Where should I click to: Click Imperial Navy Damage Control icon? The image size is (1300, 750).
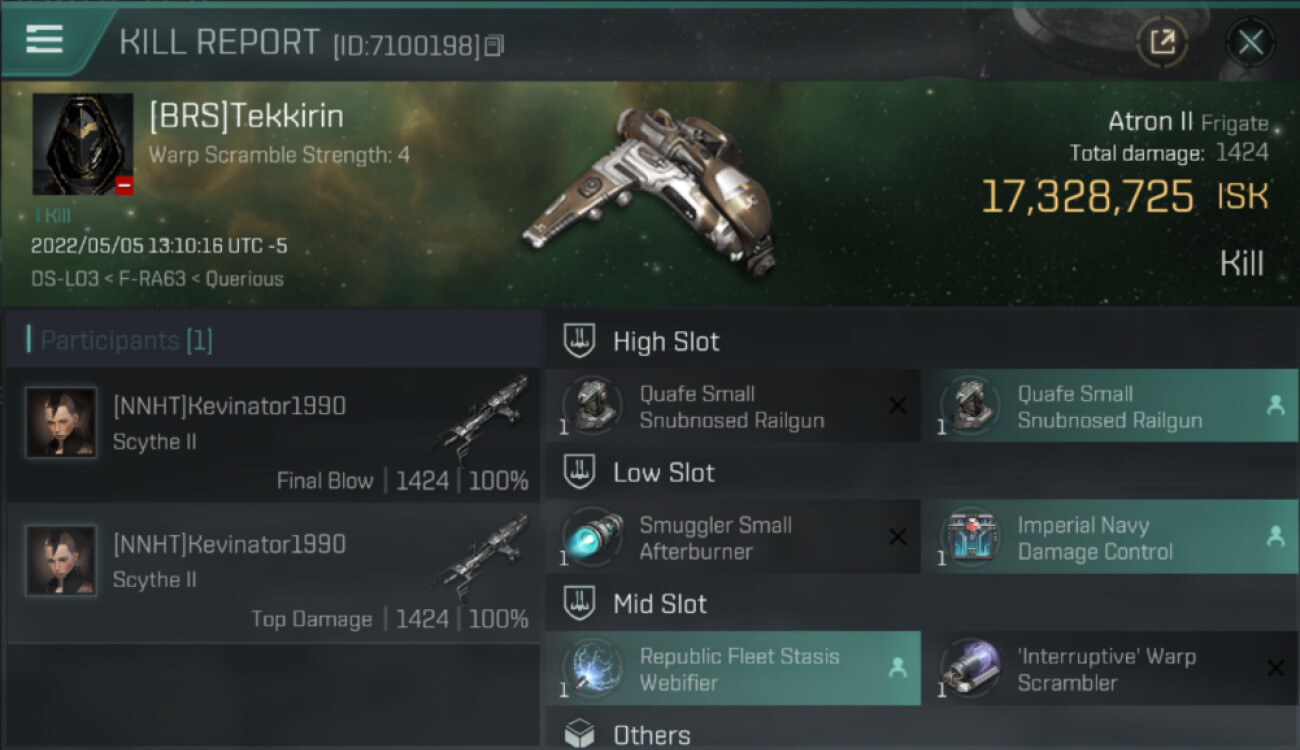coord(970,537)
